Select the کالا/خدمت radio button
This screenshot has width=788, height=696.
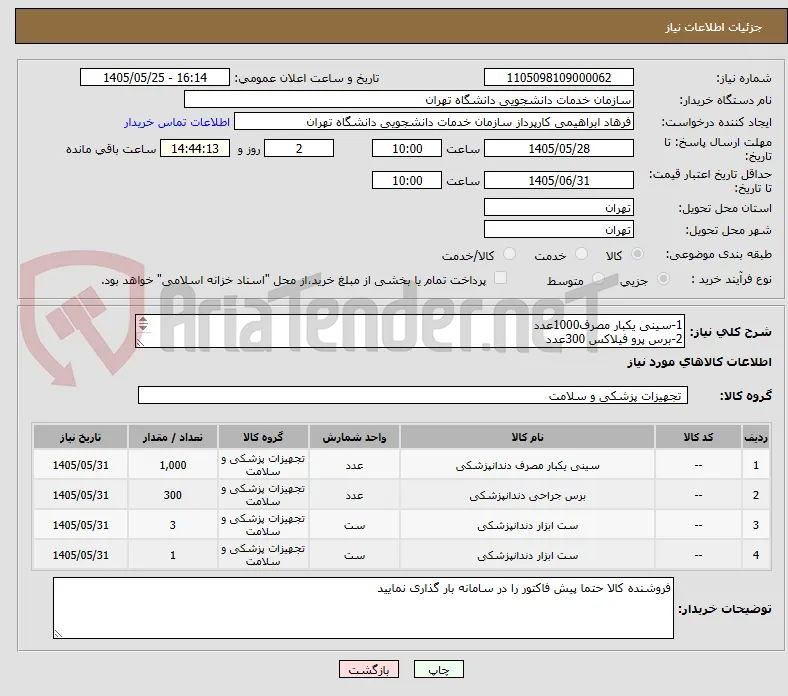[x=510, y=254]
